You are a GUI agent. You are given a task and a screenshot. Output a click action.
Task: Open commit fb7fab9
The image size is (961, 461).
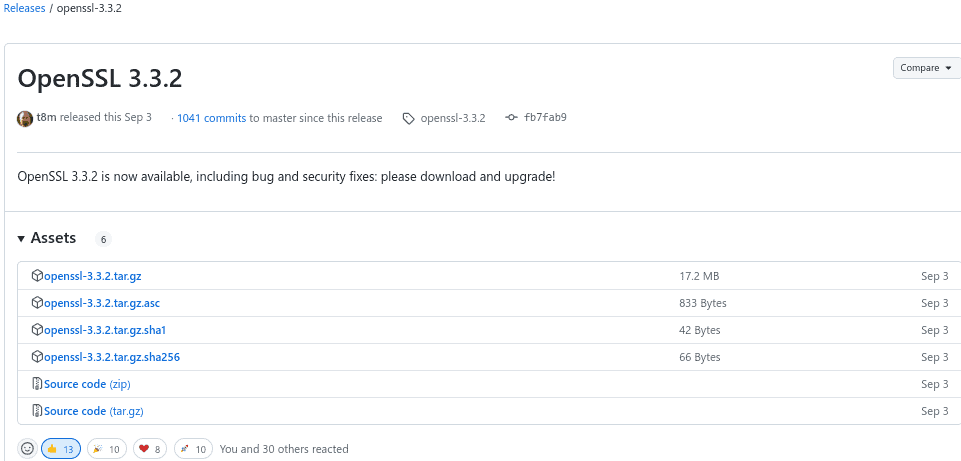pos(545,118)
